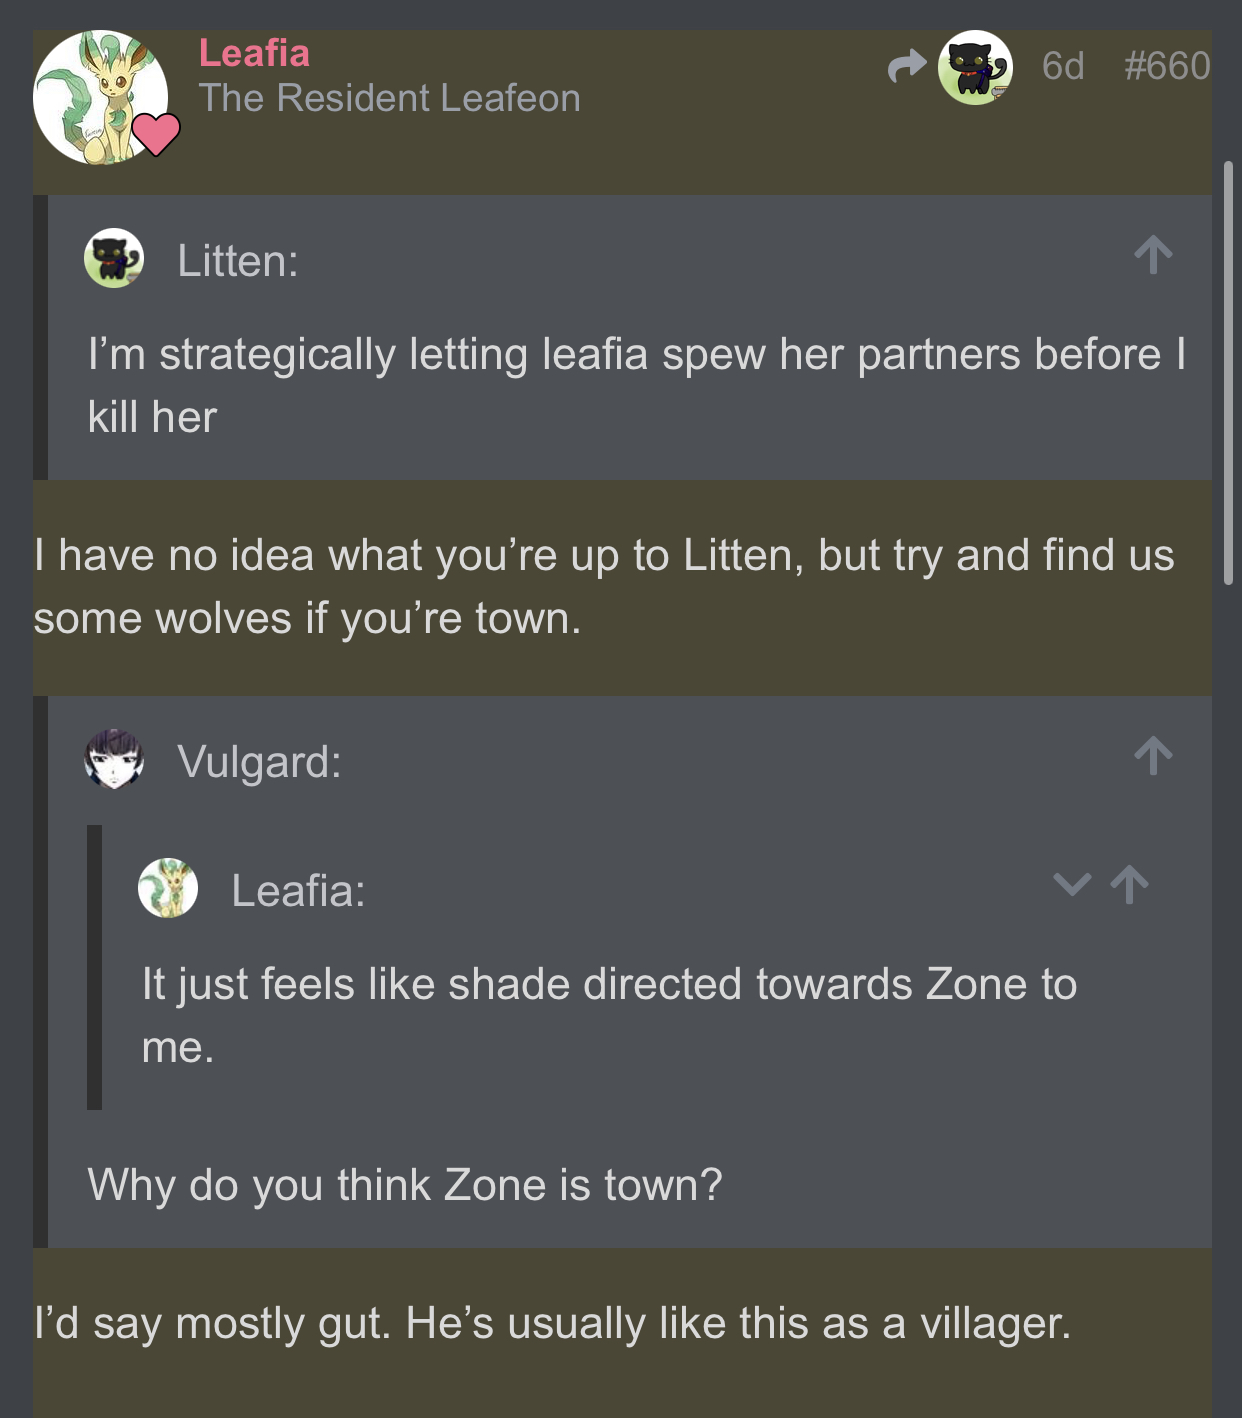
Task: Open the Leafia username link
Action: pos(254,53)
